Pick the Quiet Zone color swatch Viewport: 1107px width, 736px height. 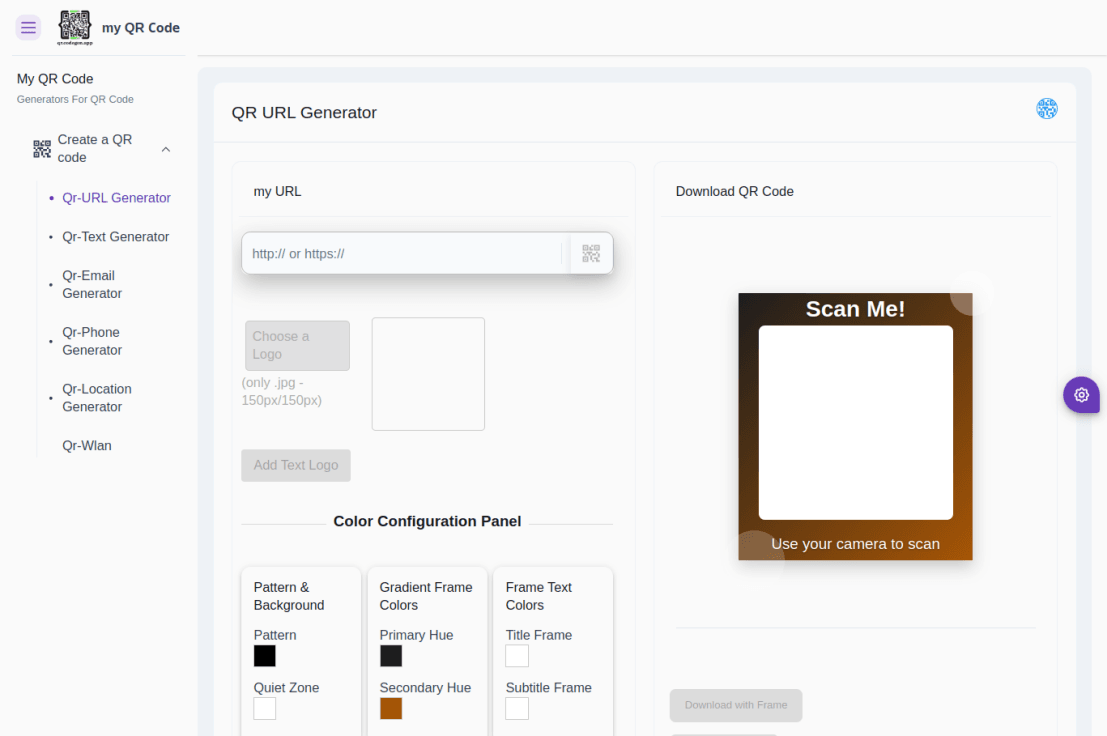[265, 708]
